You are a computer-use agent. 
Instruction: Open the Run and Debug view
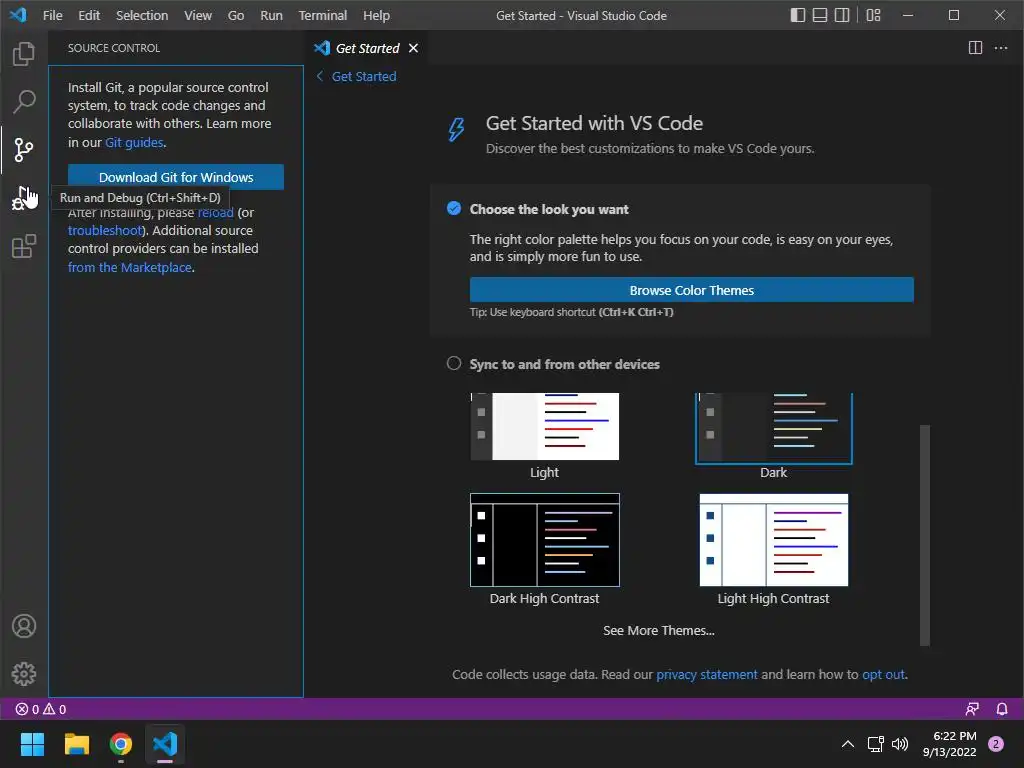[x=24, y=198]
